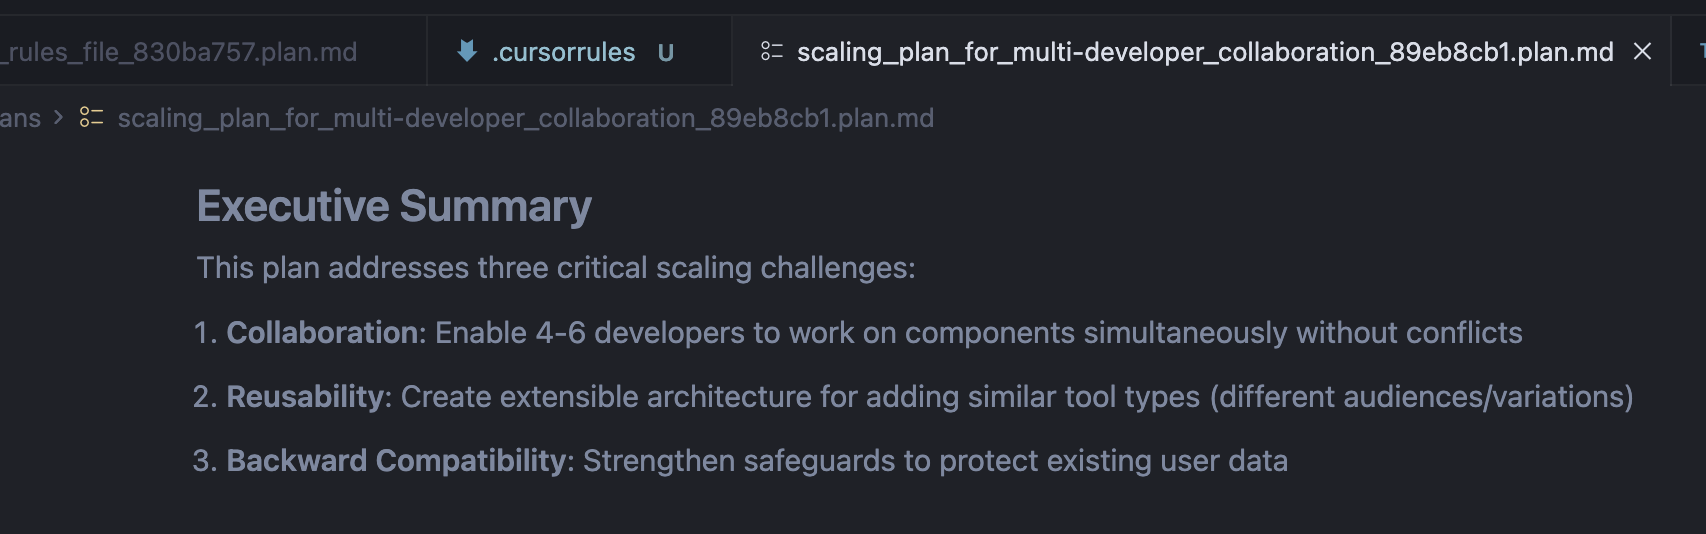Click the untracked 'U' badge on .cursorrules
This screenshot has width=1706, height=534.
pyautogui.click(x=666, y=53)
